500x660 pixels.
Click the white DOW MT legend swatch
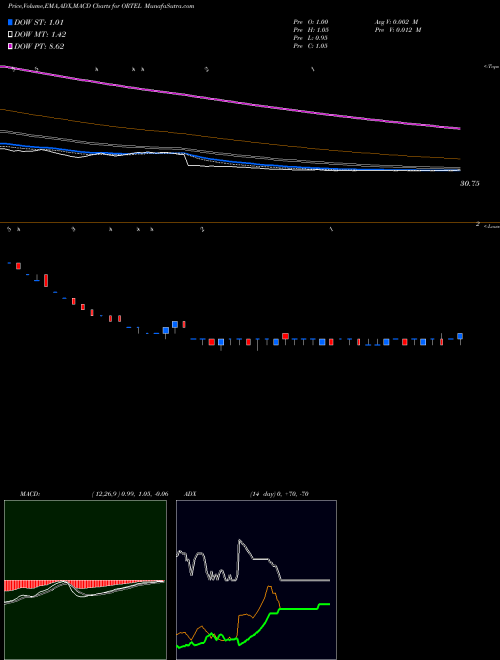point(10,35)
